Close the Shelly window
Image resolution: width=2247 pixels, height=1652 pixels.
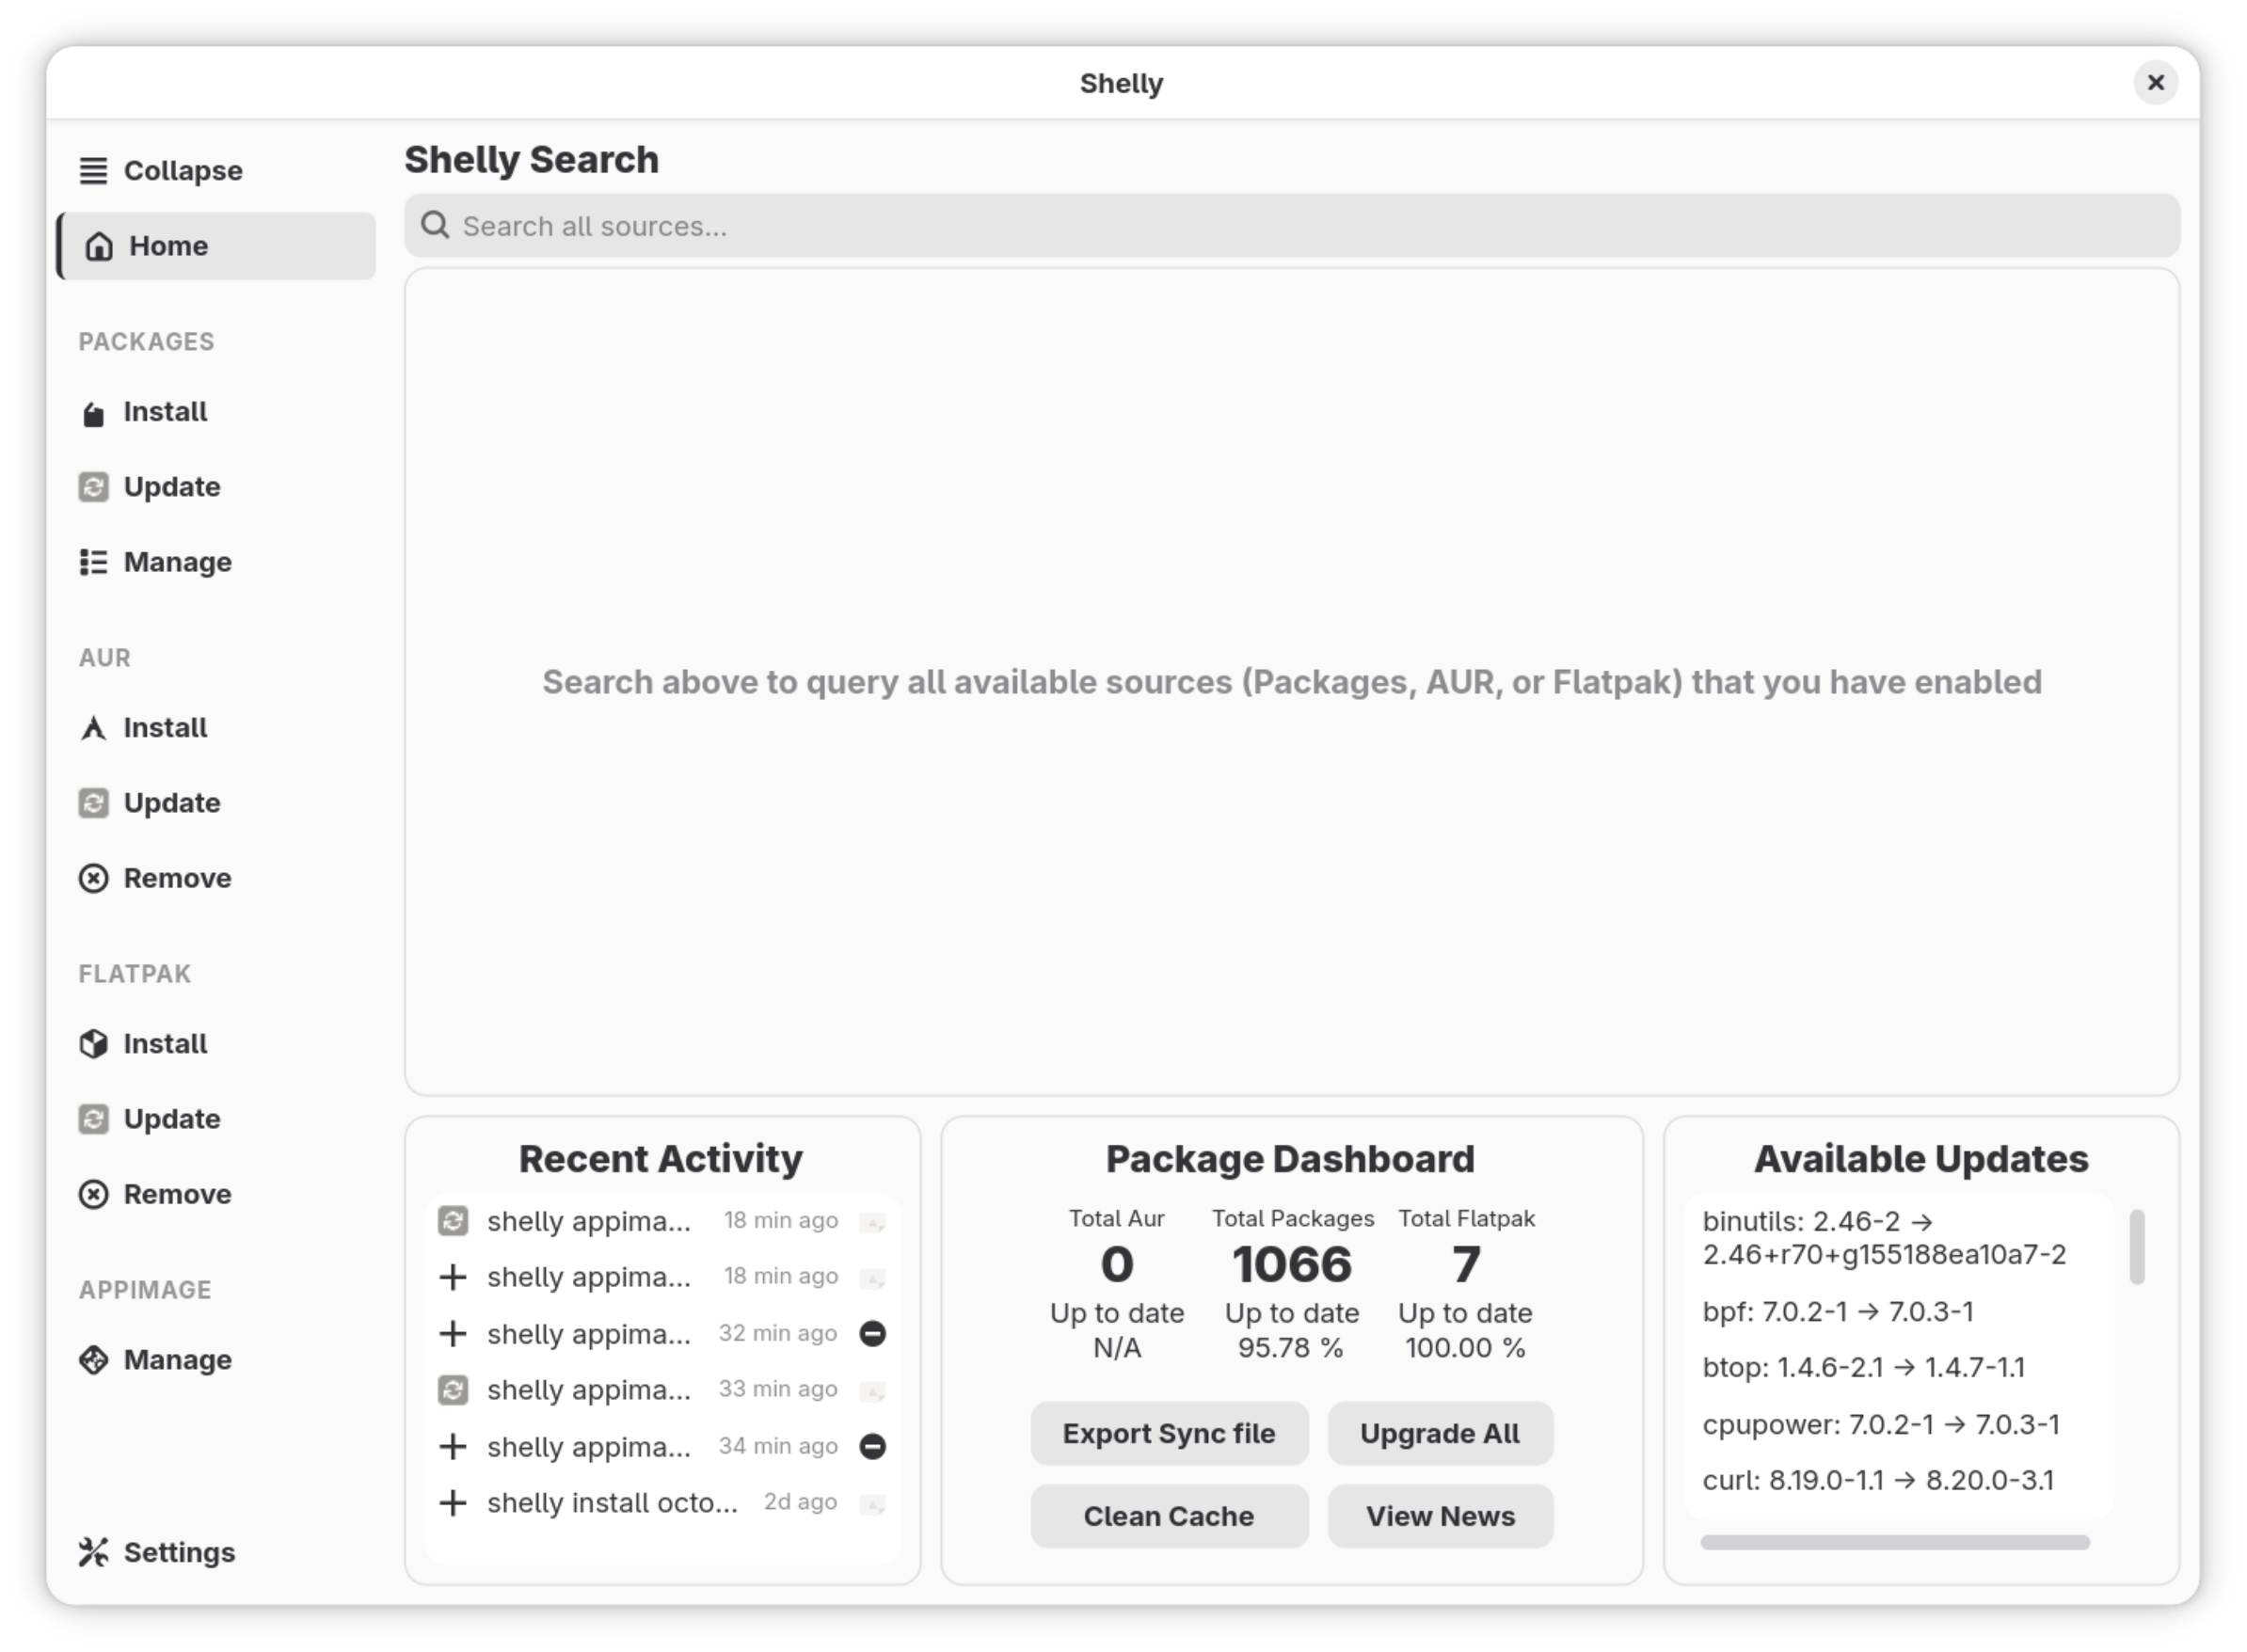click(2156, 83)
